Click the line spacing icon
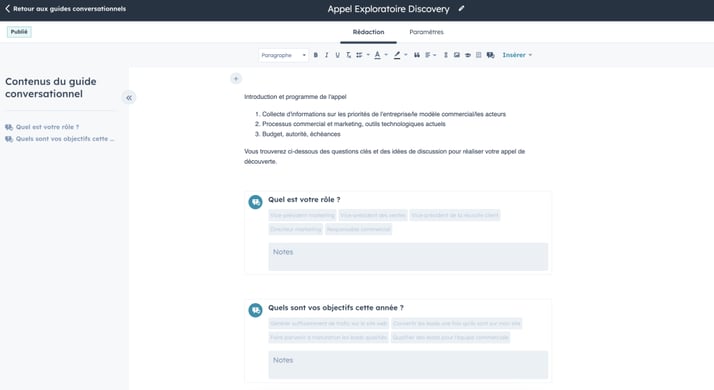The image size is (714, 390). (x=446, y=55)
